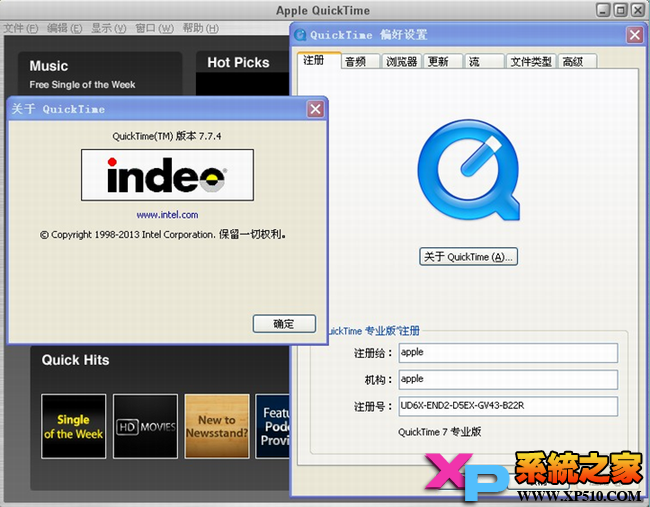Image resolution: width=650 pixels, height=507 pixels.
Task: Open the 编辑 (E) menu
Action: 65,28
